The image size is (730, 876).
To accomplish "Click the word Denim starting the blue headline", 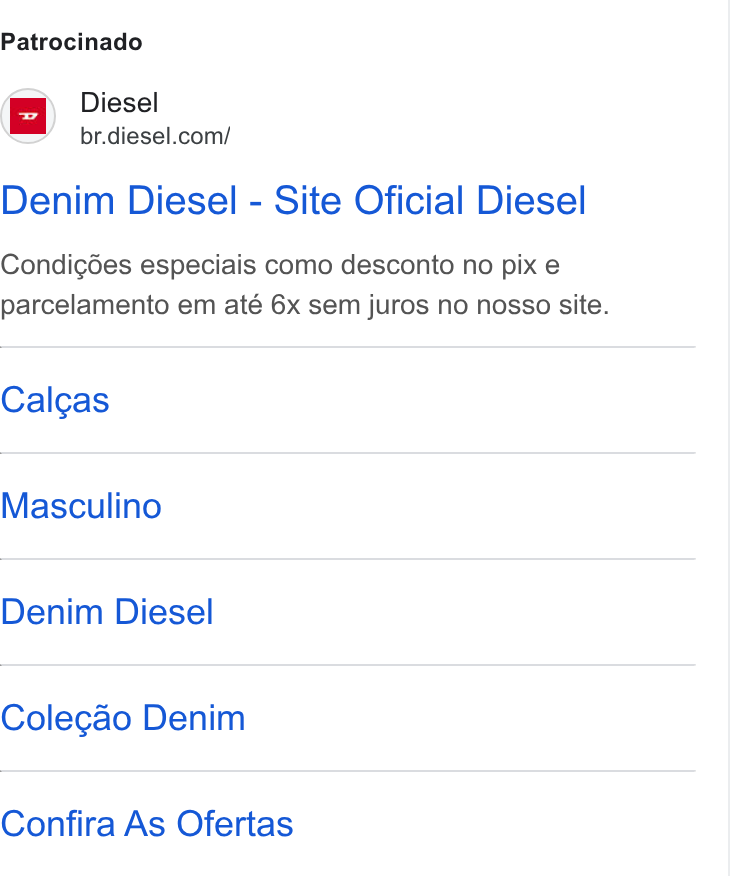I will (57, 200).
